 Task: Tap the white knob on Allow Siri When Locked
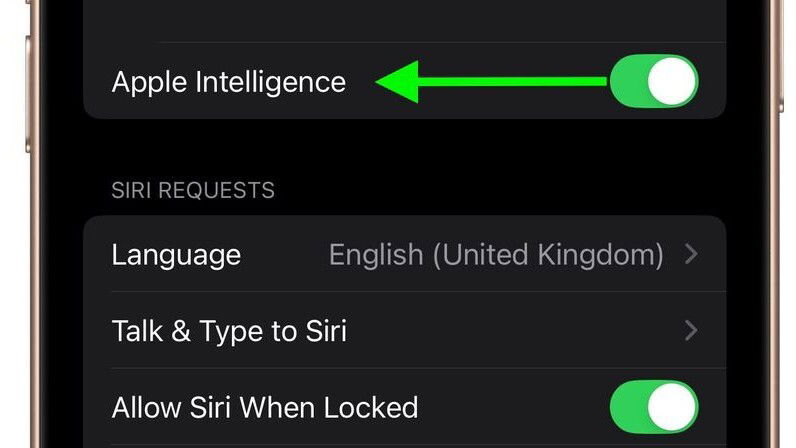671,408
